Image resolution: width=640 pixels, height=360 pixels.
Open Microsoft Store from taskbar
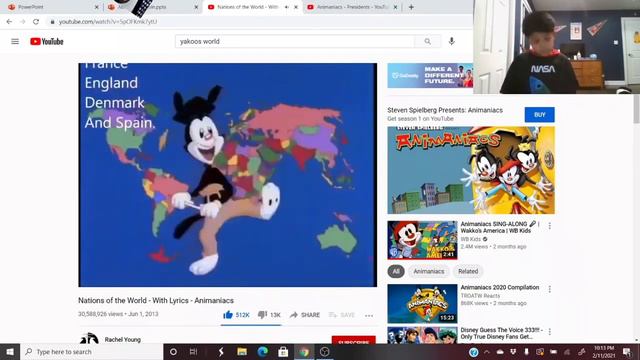283,352
